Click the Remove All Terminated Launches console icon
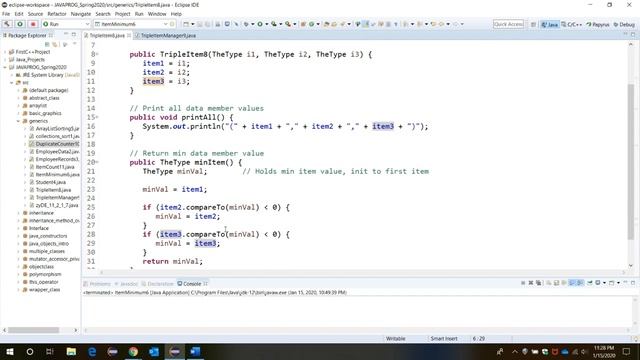 539,283
